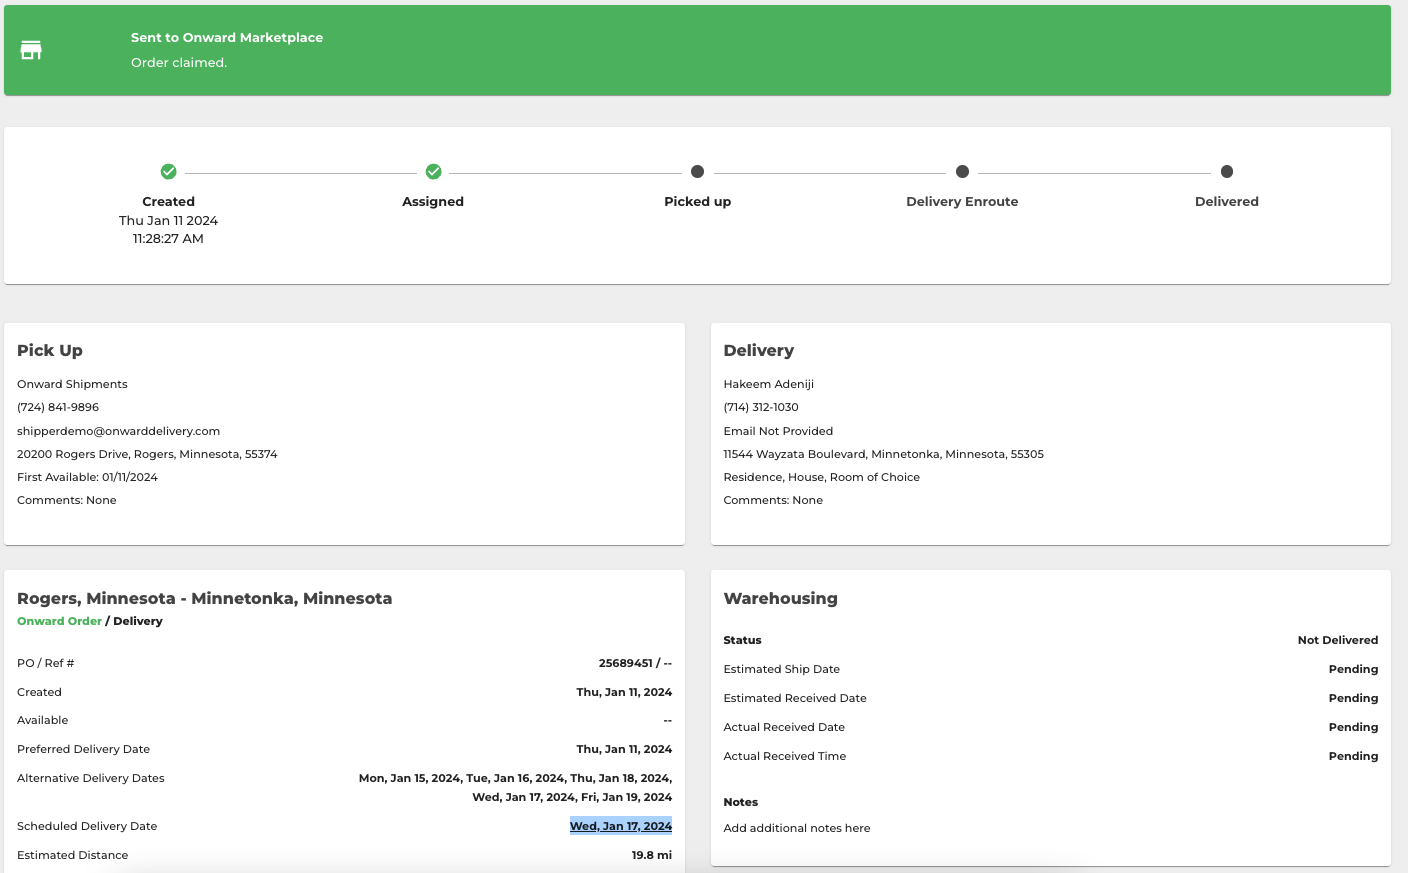The height and width of the screenshot is (873, 1408).
Task: Select the Delivery Enroute step dot
Action: coord(962,172)
